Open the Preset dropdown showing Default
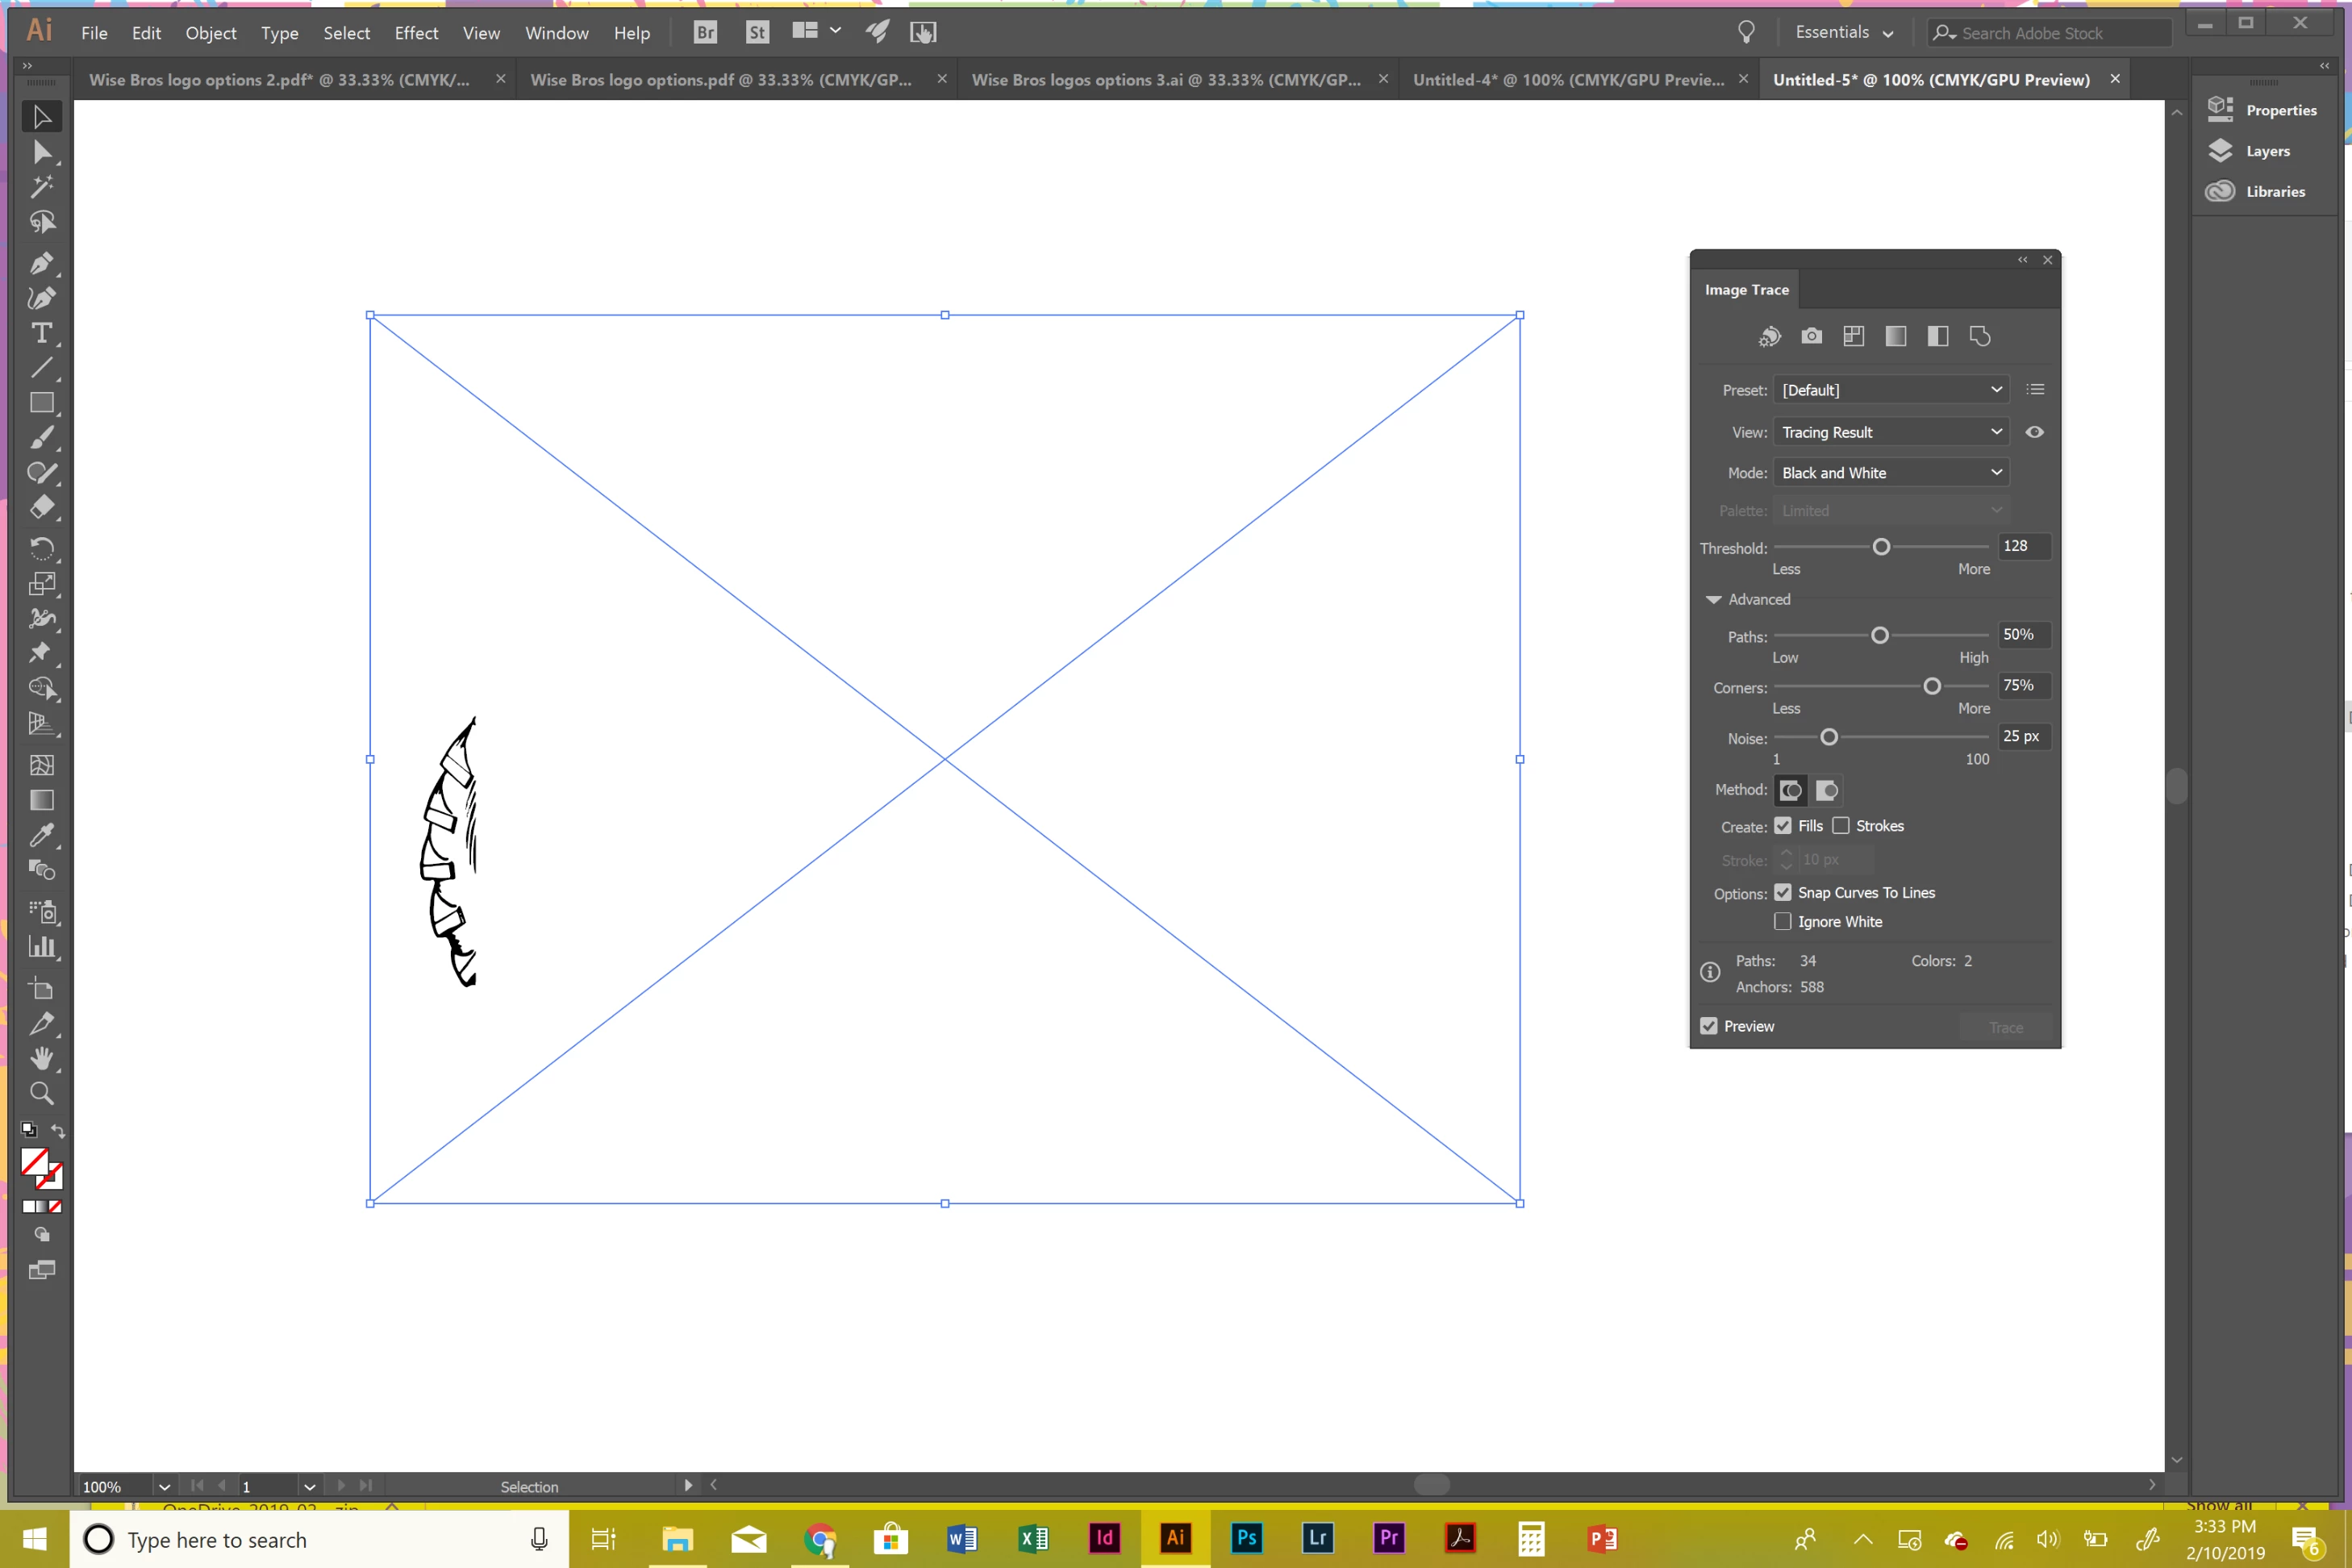Image resolution: width=2352 pixels, height=1568 pixels. (1891, 390)
